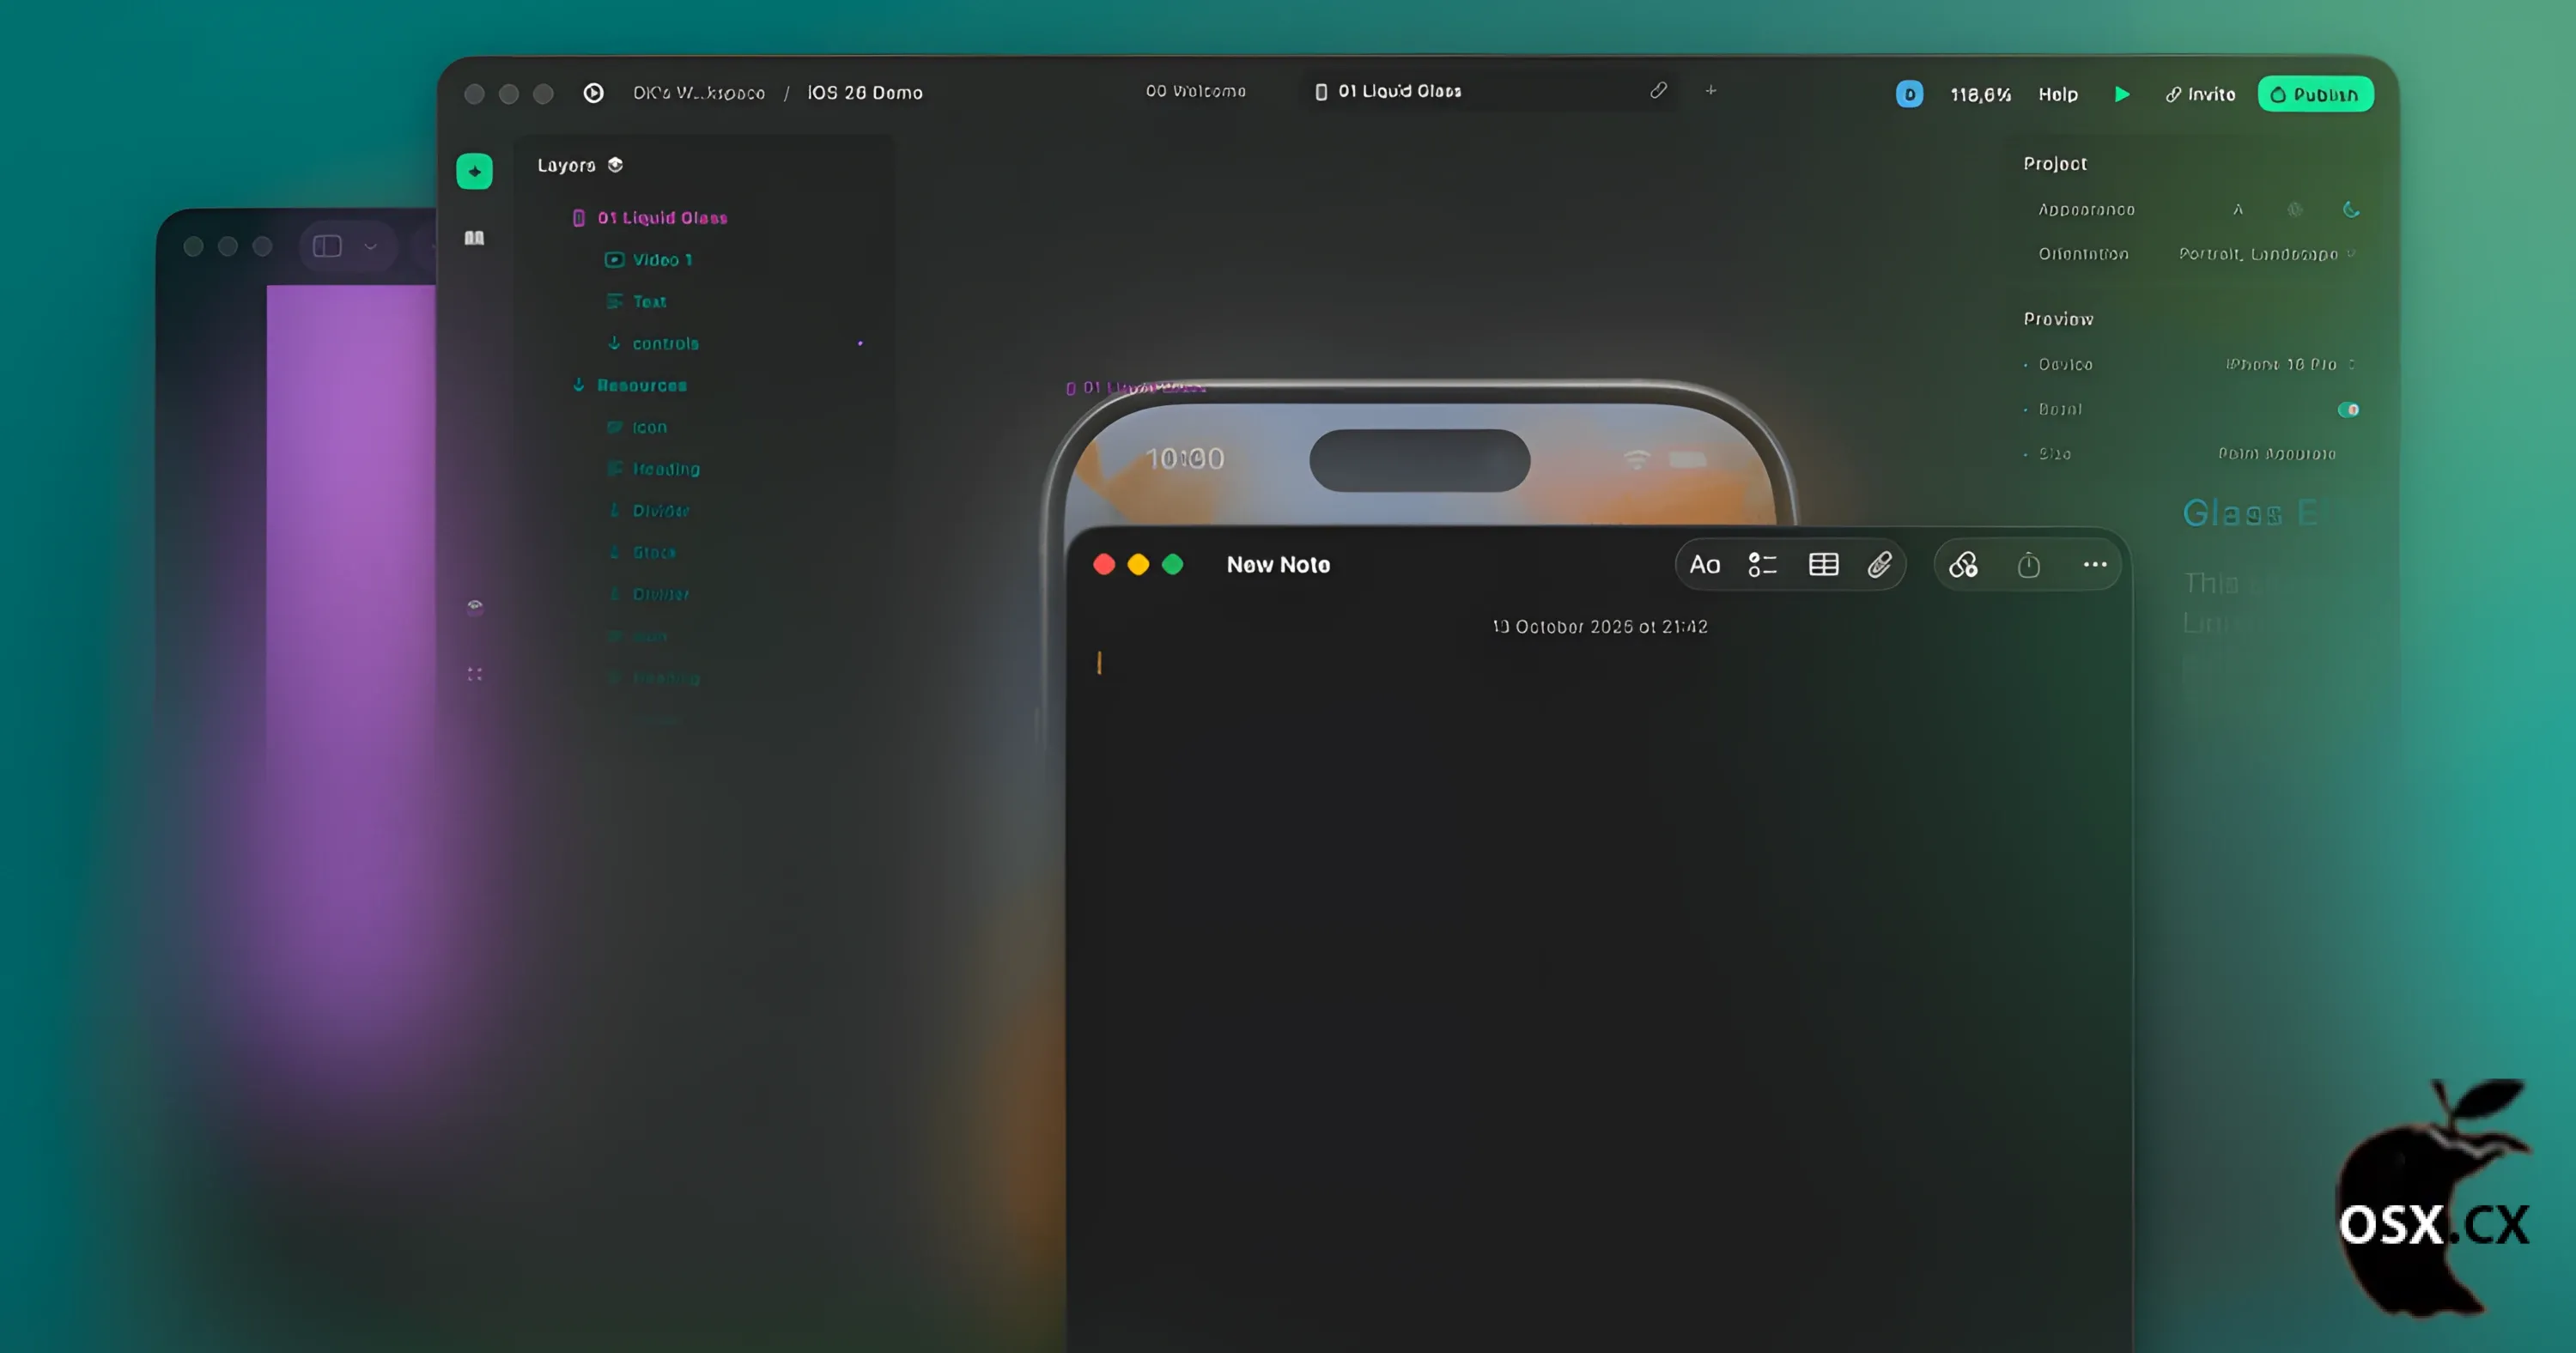The height and width of the screenshot is (1353, 2576).
Task: Toggle the Bezel switch
Action: [x=2348, y=409]
